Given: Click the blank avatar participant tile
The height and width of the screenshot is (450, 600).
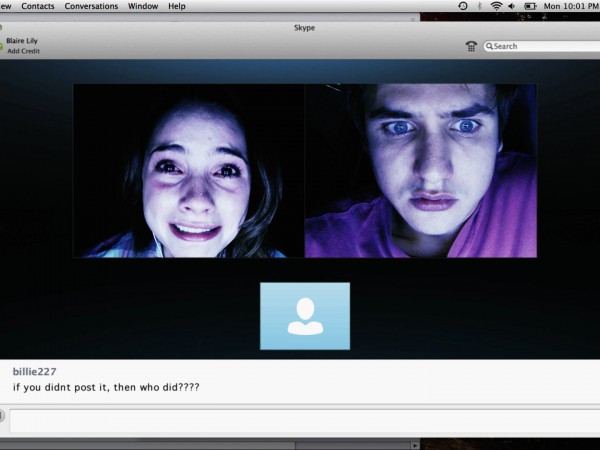Looking at the screenshot, I should (305, 316).
